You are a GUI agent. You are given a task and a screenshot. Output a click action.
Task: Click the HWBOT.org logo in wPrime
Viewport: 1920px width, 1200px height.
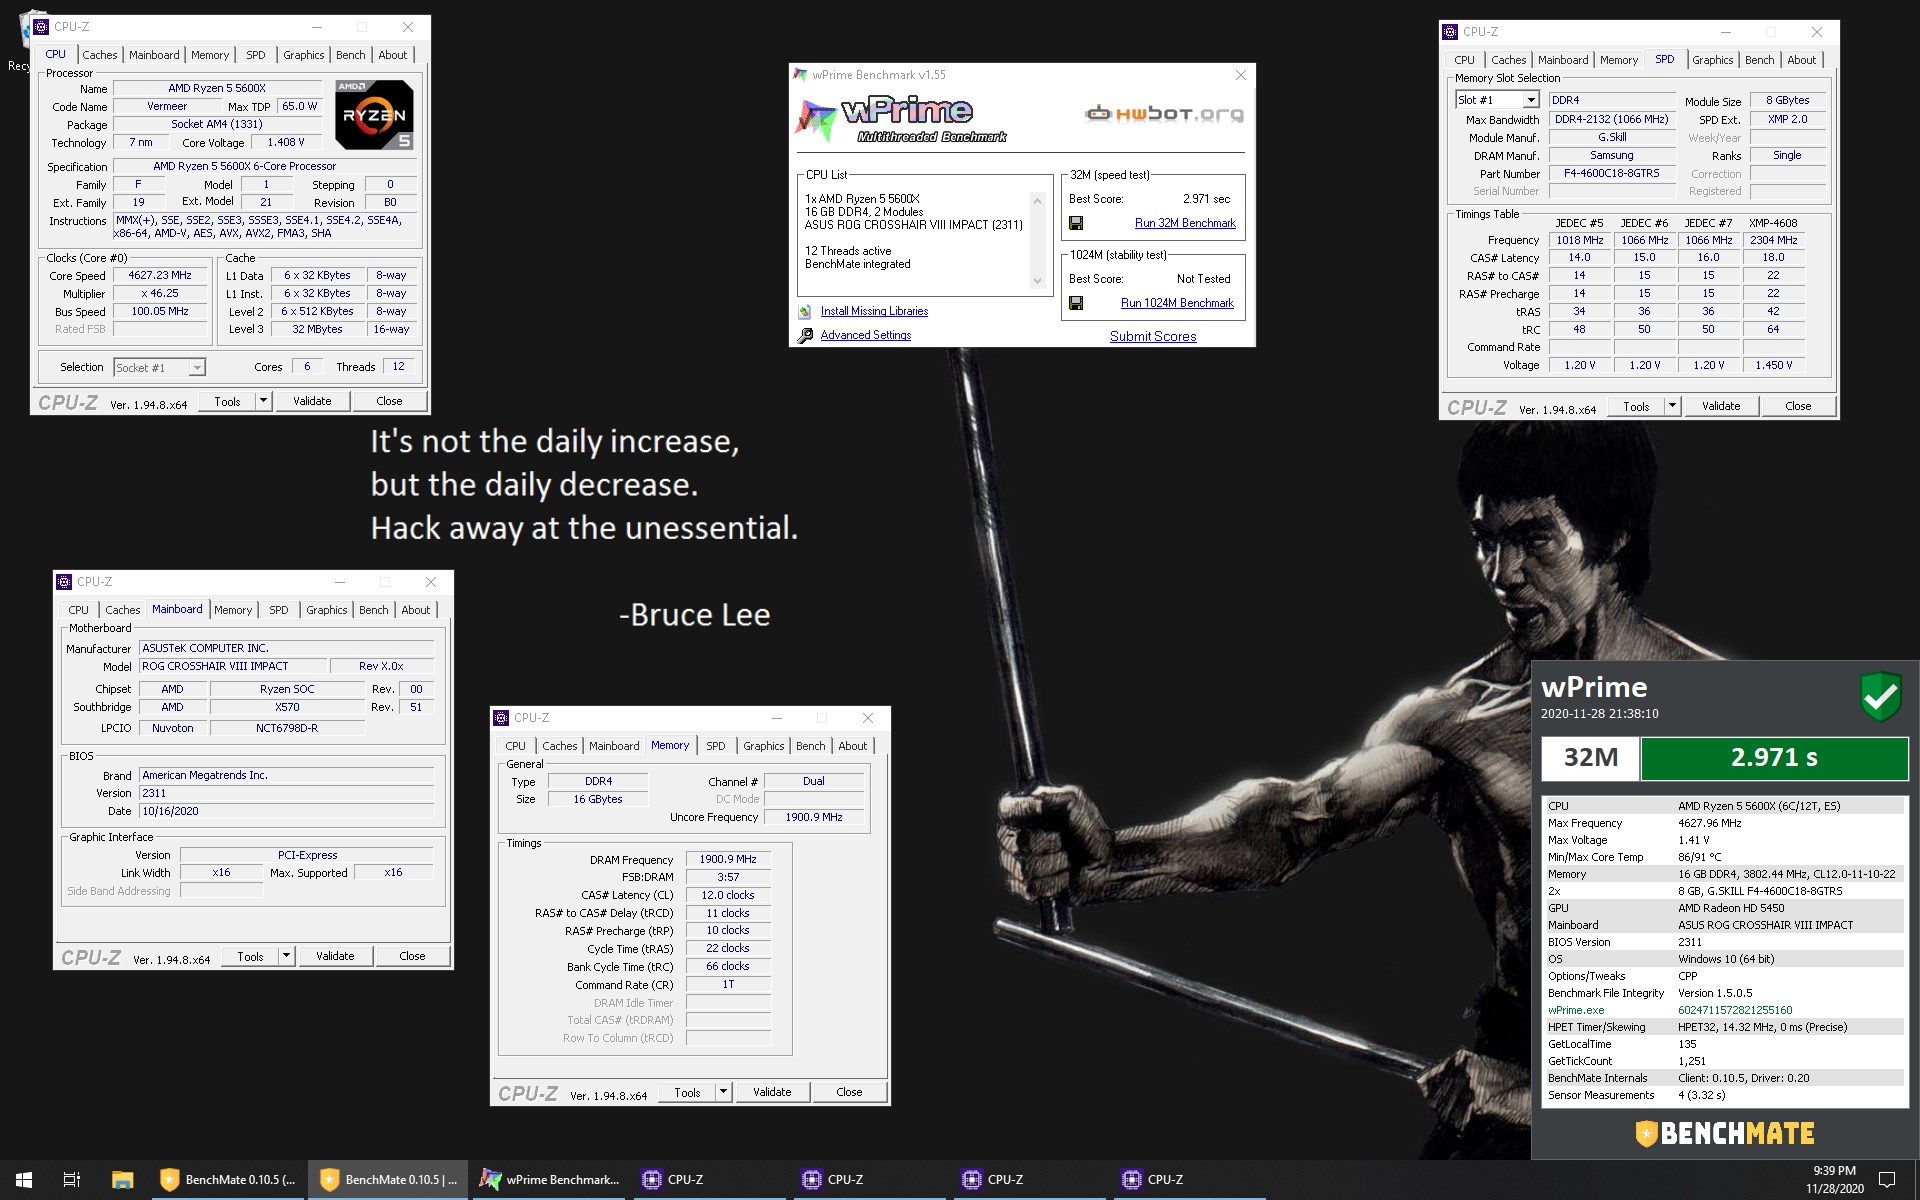point(1165,113)
